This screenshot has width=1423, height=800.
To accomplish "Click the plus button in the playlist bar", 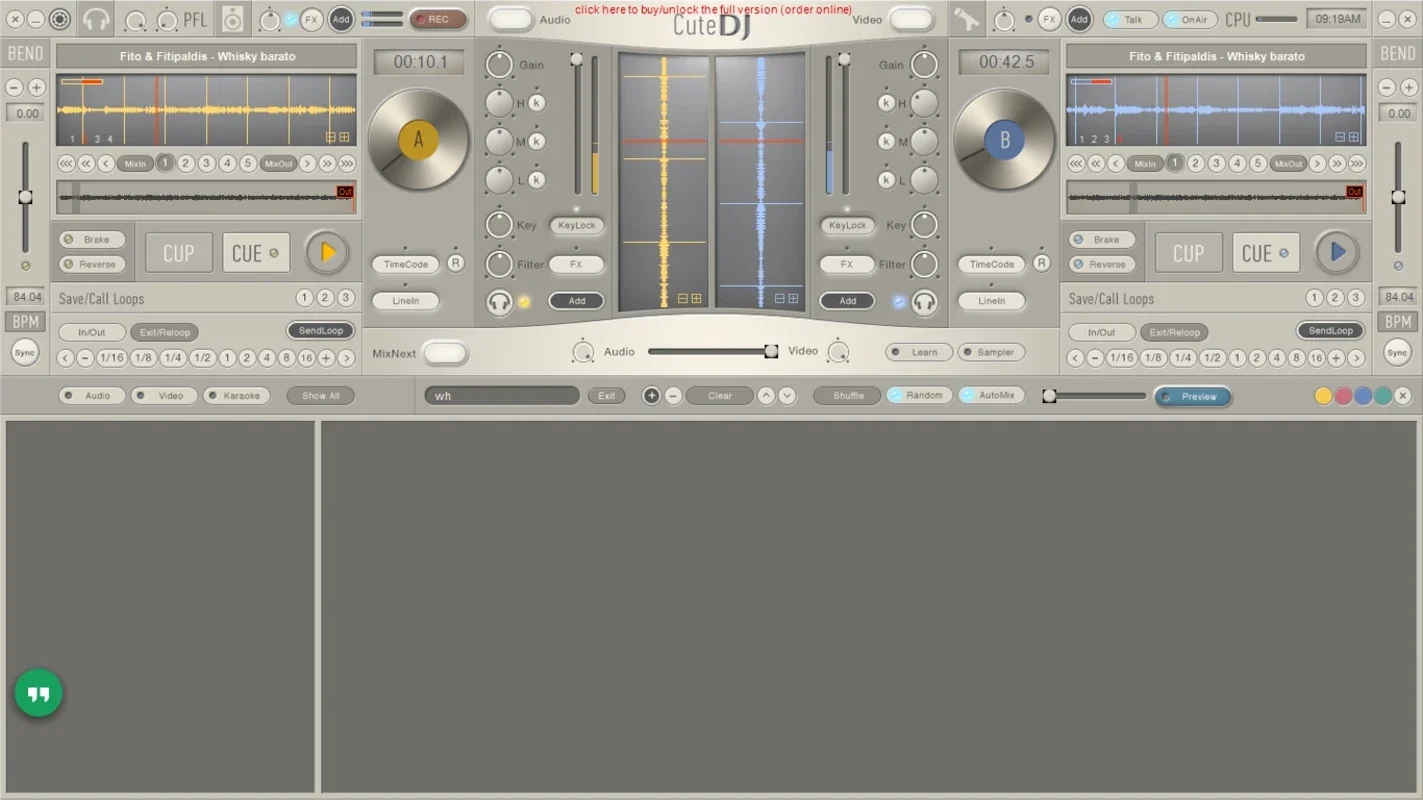I will (651, 396).
